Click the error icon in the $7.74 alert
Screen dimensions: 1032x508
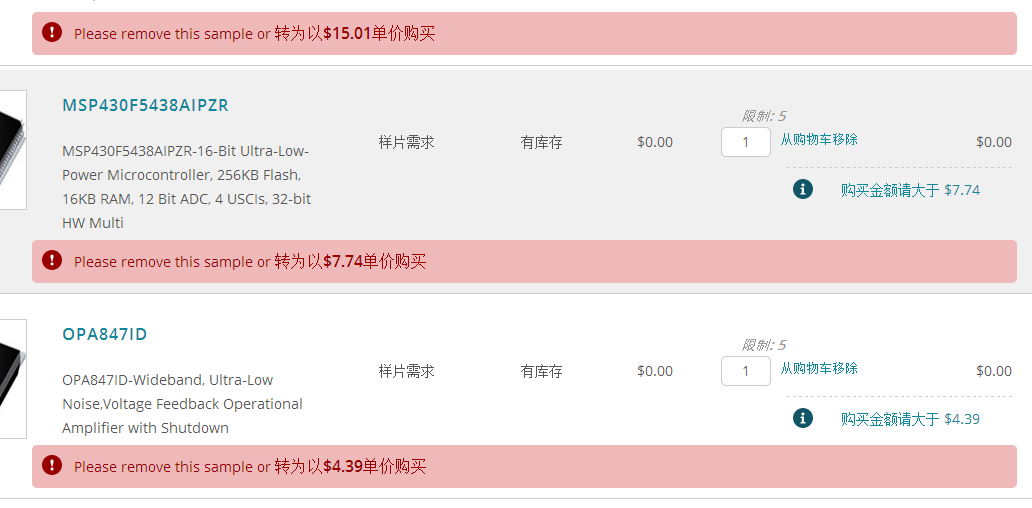pyautogui.click(x=52, y=261)
